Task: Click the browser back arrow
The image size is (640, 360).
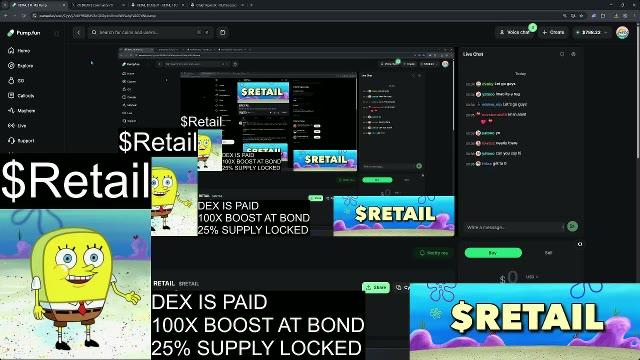Action: (6, 16)
